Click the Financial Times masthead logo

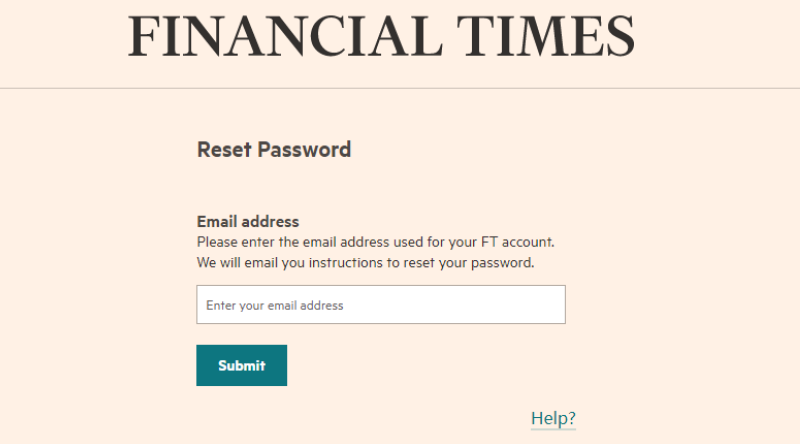click(x=381, y=36)
